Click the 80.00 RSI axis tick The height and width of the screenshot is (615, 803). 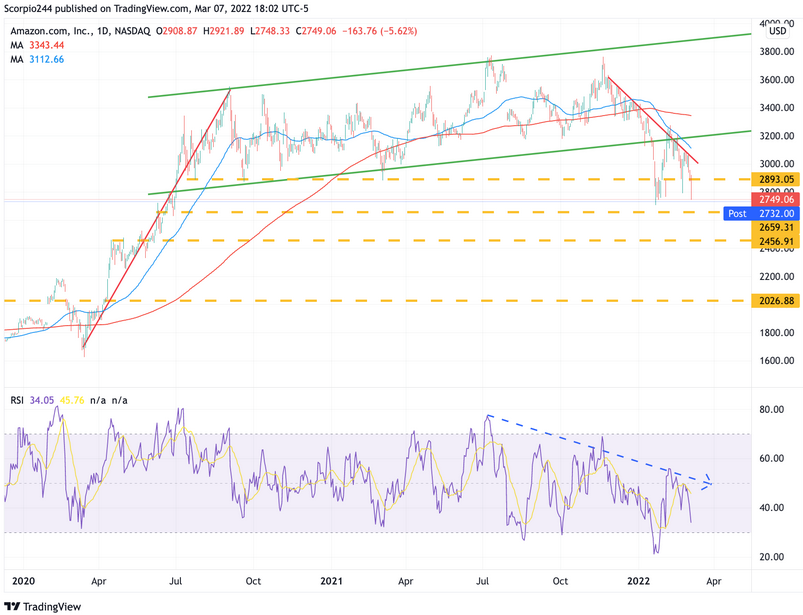click(x=772, y=410)
